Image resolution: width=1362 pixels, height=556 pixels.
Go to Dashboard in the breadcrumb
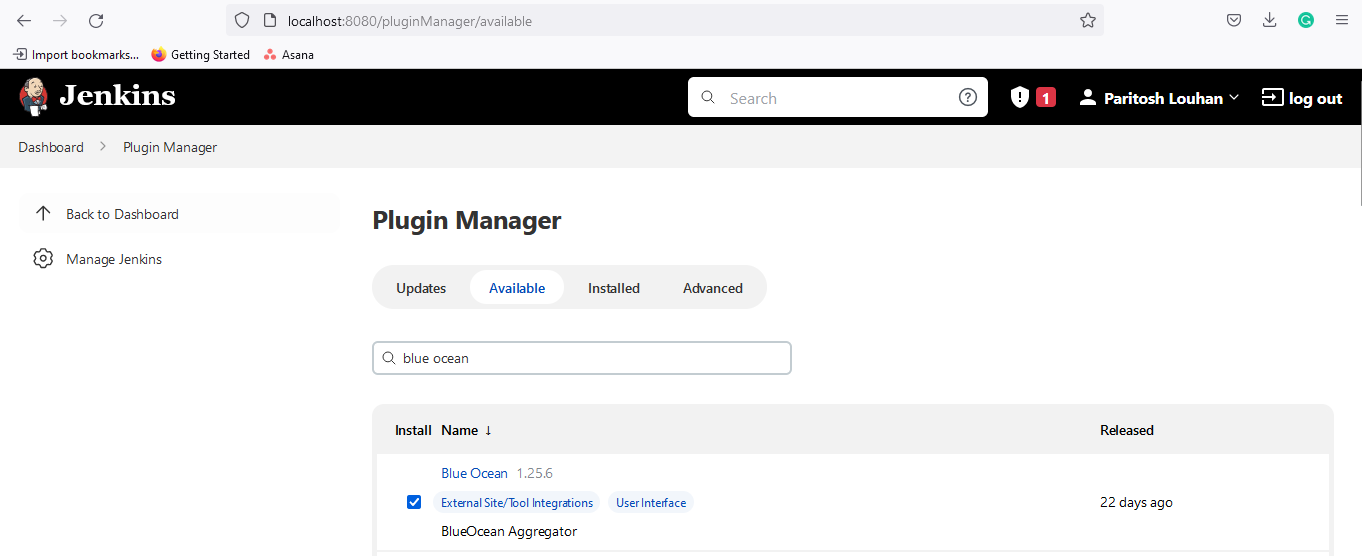click(x=51, y=147)
